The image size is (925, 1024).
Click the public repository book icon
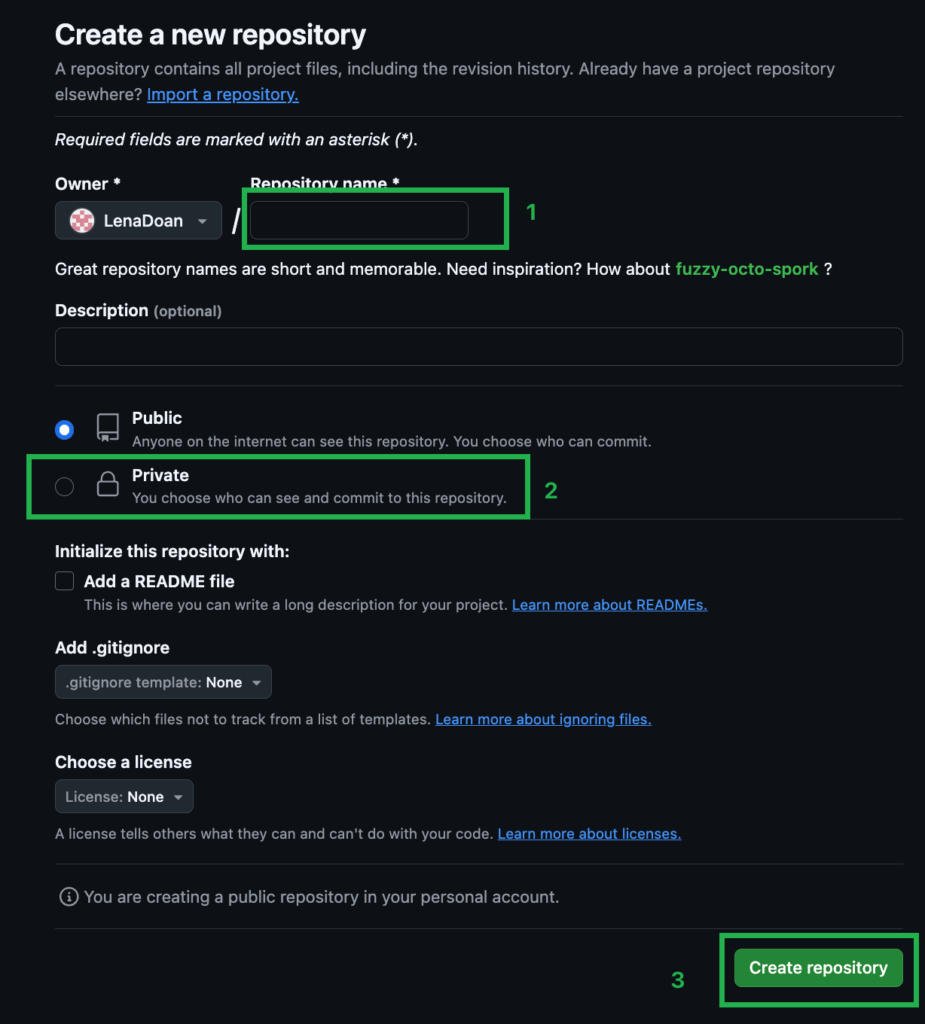tap(108, 428)
